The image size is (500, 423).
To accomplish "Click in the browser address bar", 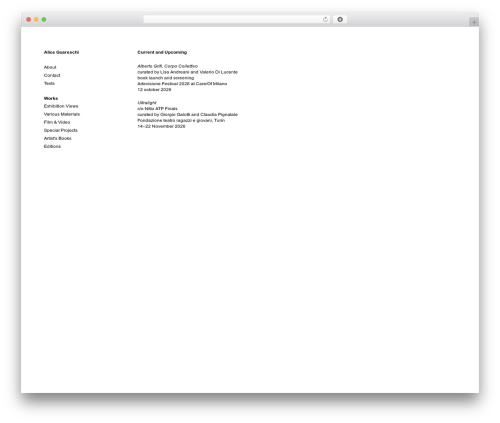I will click(237, 19).
